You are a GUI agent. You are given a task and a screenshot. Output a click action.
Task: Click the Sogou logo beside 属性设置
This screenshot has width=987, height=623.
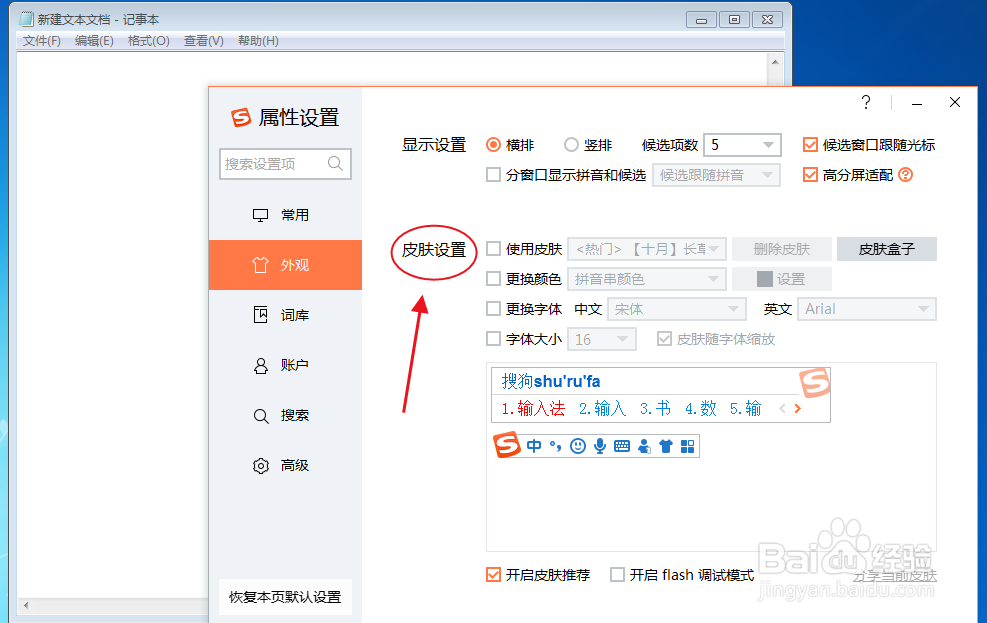click(241, 117)
